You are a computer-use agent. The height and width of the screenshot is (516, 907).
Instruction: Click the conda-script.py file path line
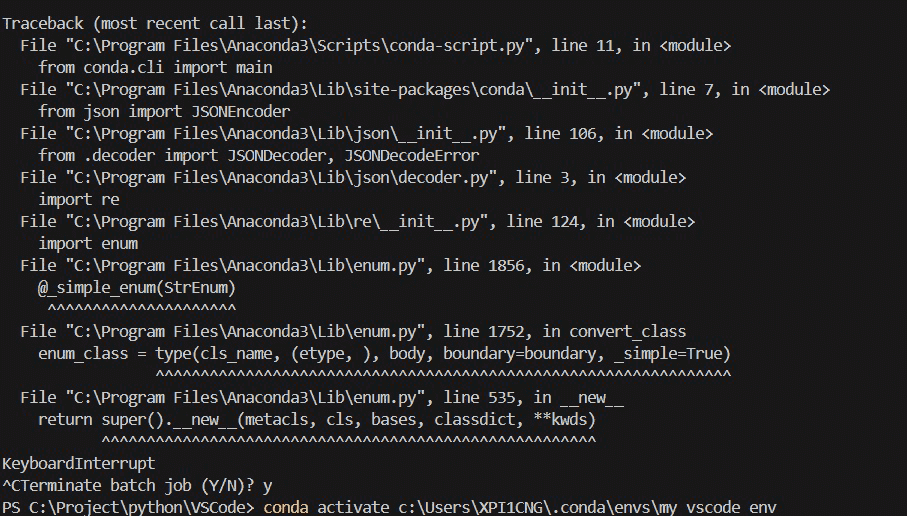pyautogui.click(x=375, y=46)
